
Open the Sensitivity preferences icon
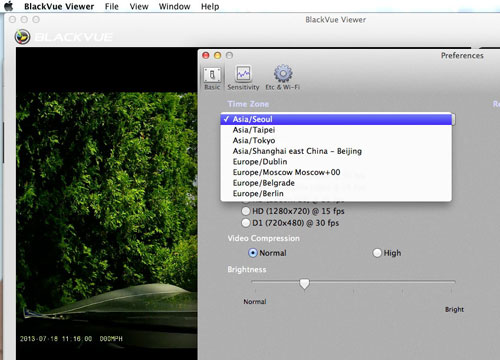tap(243, 74)
